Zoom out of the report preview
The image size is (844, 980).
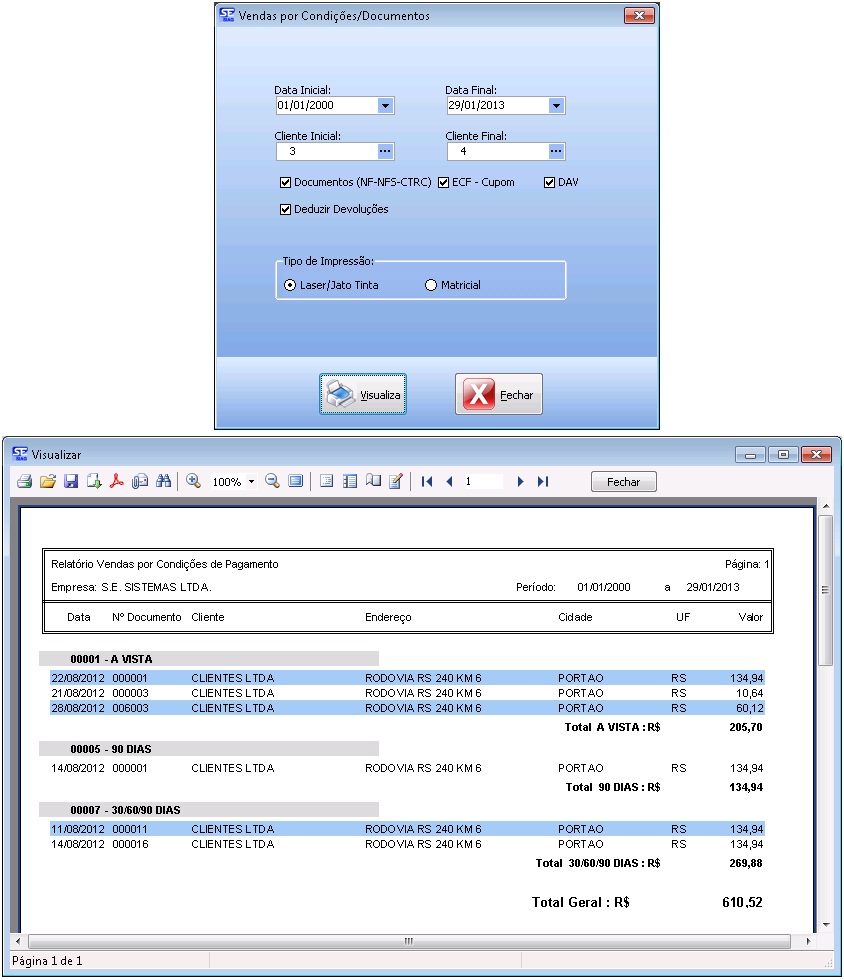click(x=272, y=481)
